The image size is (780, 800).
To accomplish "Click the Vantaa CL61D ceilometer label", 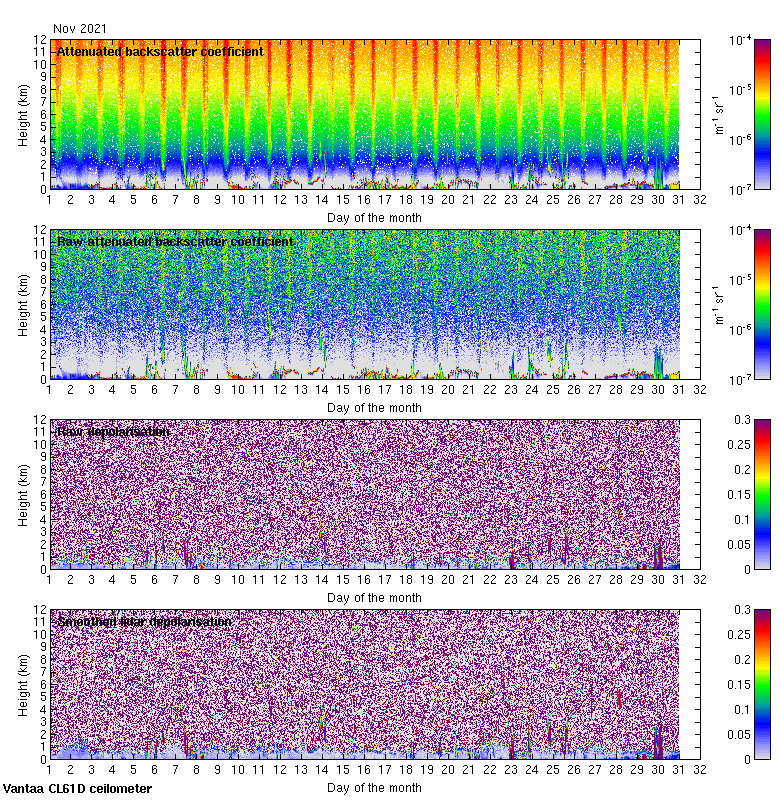I will point(77,789).
